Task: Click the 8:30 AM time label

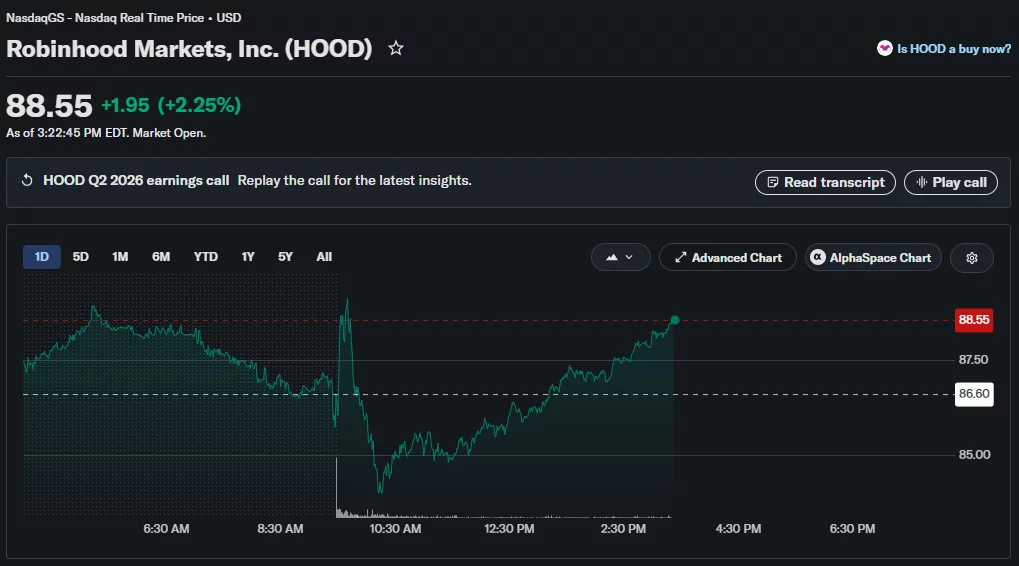Action: [x=280, y=529]
